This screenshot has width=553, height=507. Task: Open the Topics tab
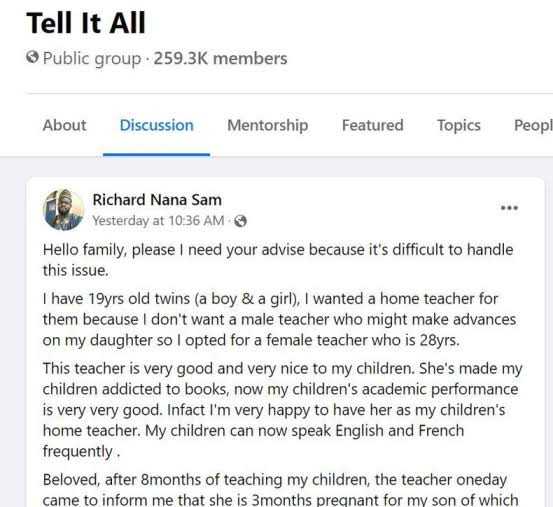point(459,125)
